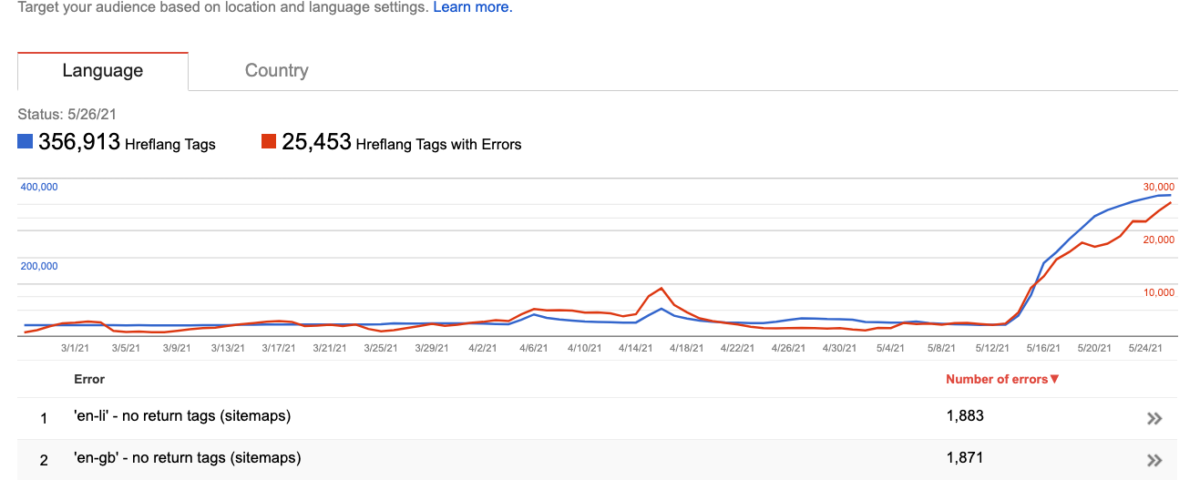Image resolution: width=1200 pixels, height=480 pixels.
Task: Open the Learn more link
Action: (473, 7)
